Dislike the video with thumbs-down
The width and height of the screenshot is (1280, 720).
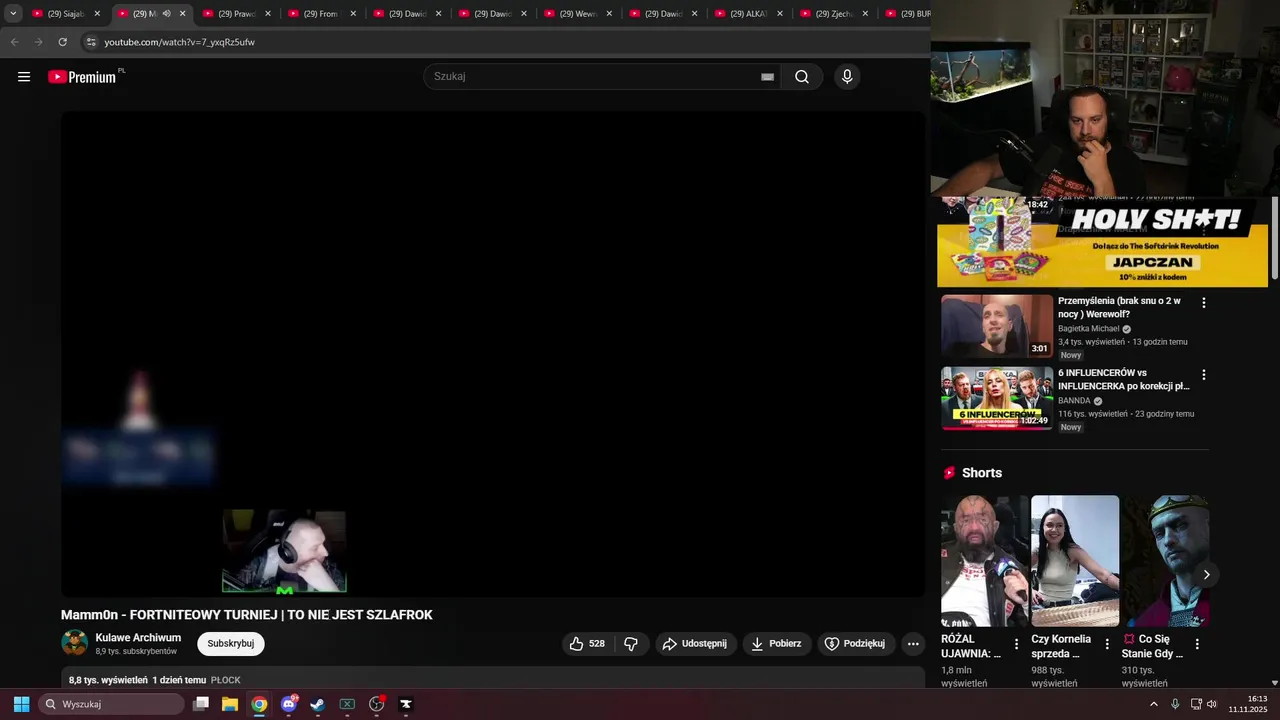[x=631, y=644]
